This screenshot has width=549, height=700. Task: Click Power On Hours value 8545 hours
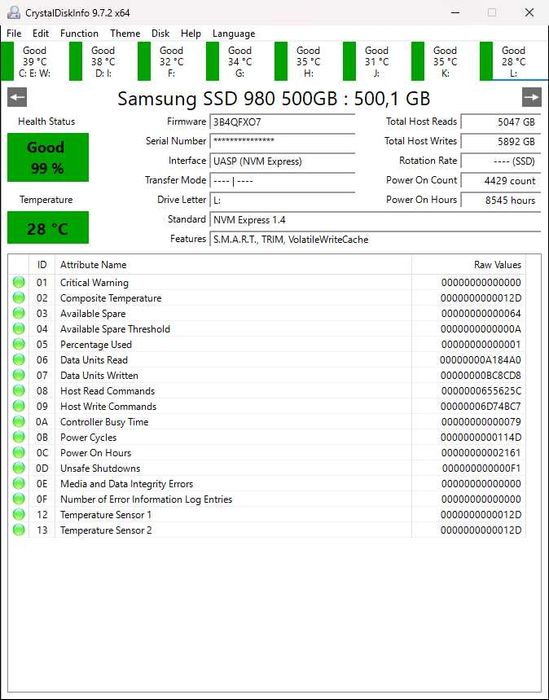tap(500, 200)
